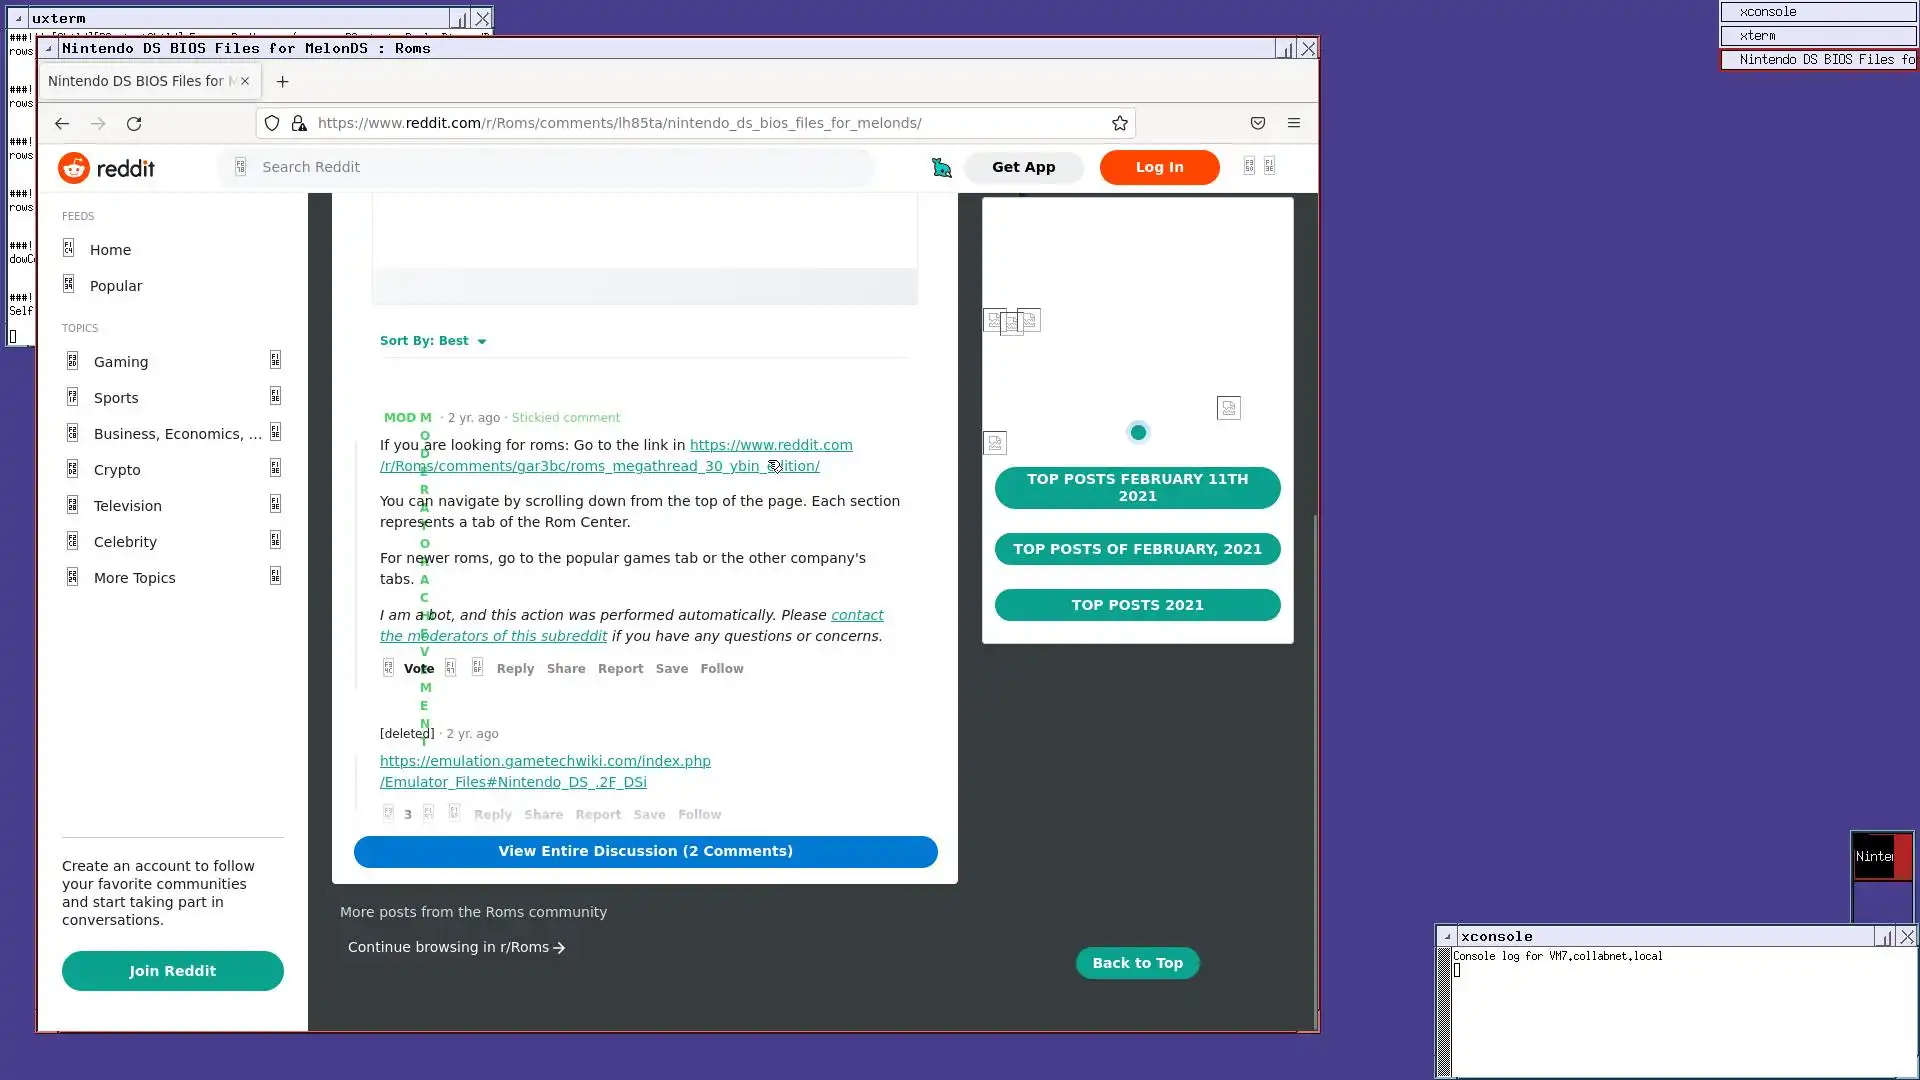Open the Sort By: Best dropdown

433,341
